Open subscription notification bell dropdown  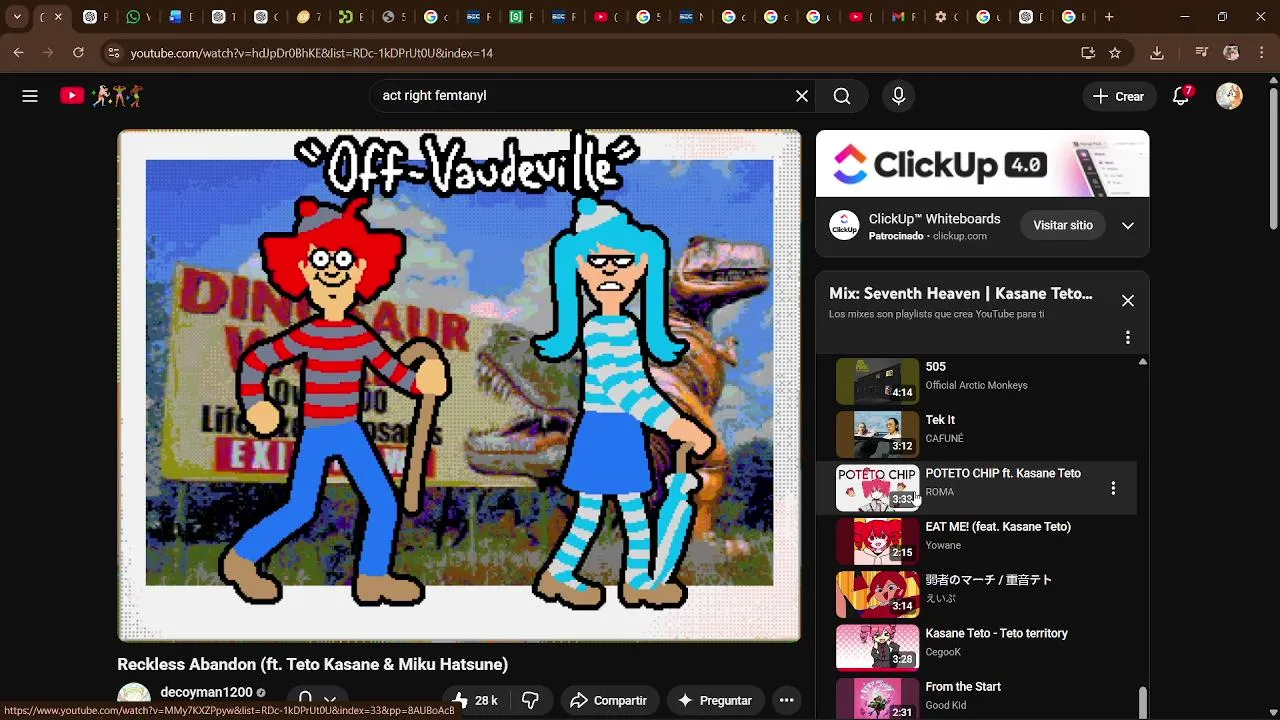click(x=316, y=700)
